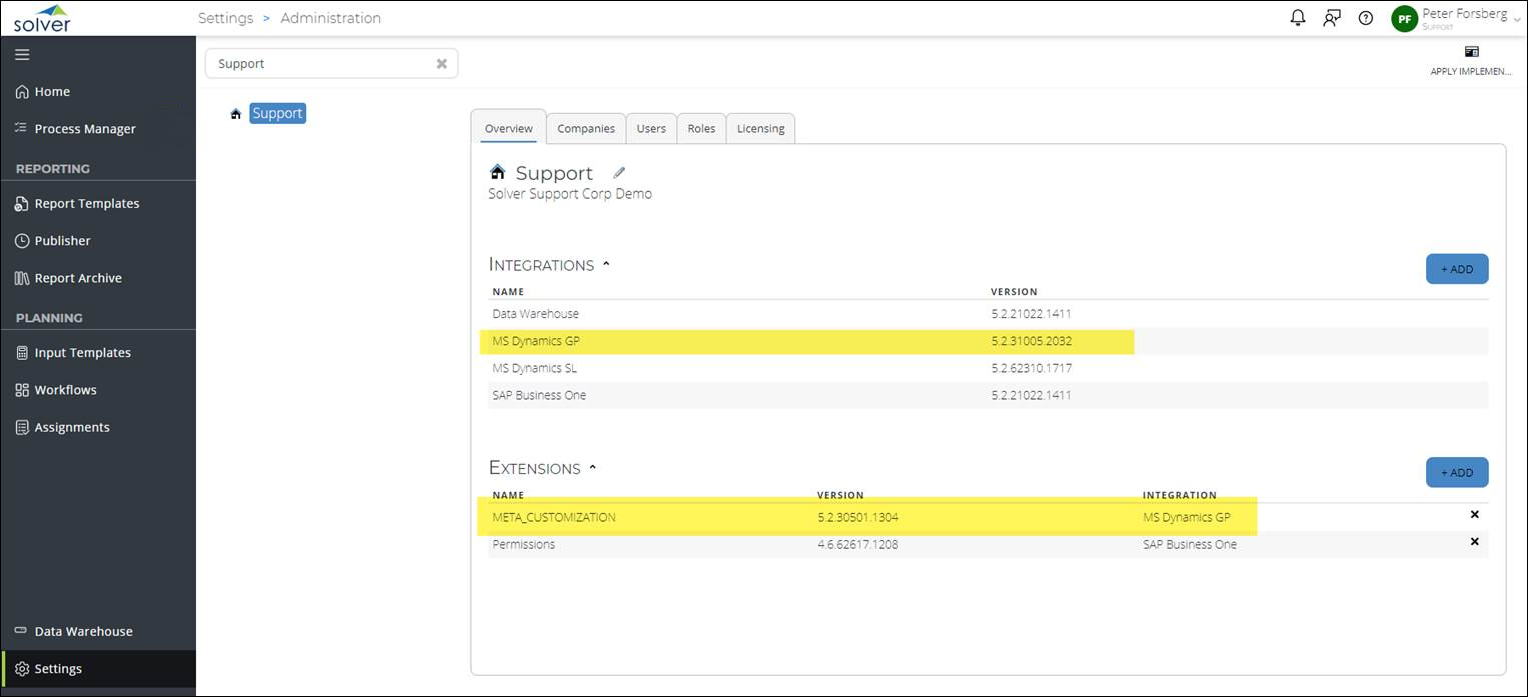Open Report Templates under Reporting
The height and width of the screenshot is (697, 1528).
pyautogui.click(x=88, y=203)
